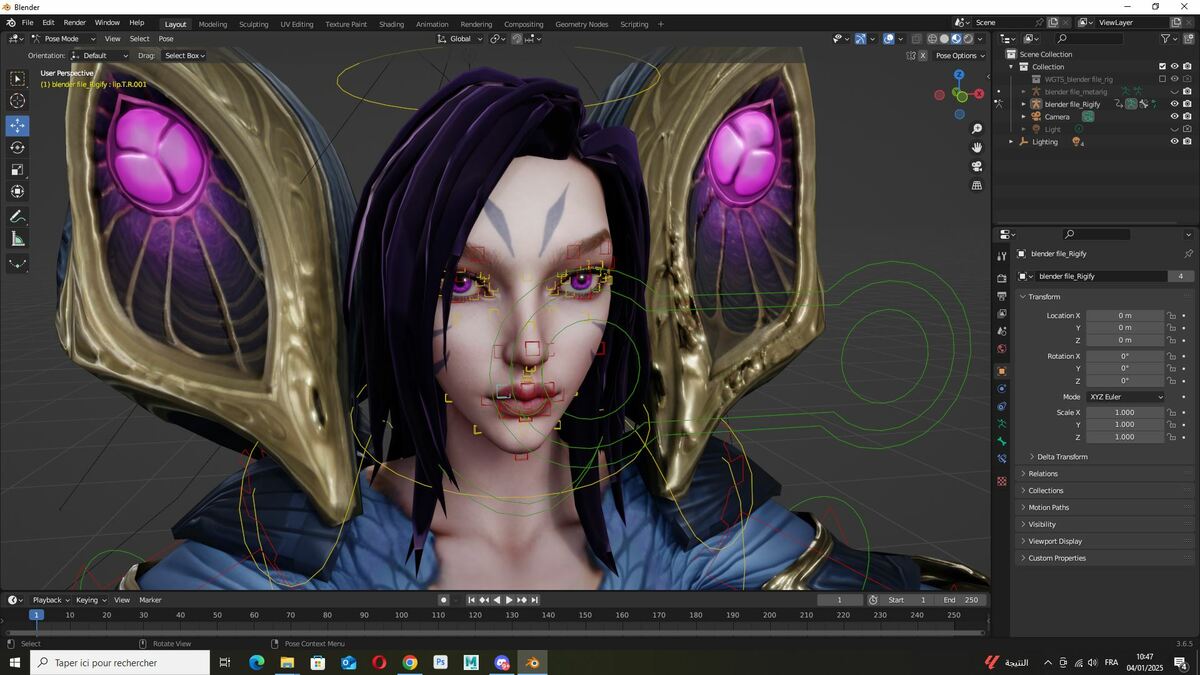Choose the Annotate tool
Viewport: 1200px width, 675px height.
(x=18, y=216)
